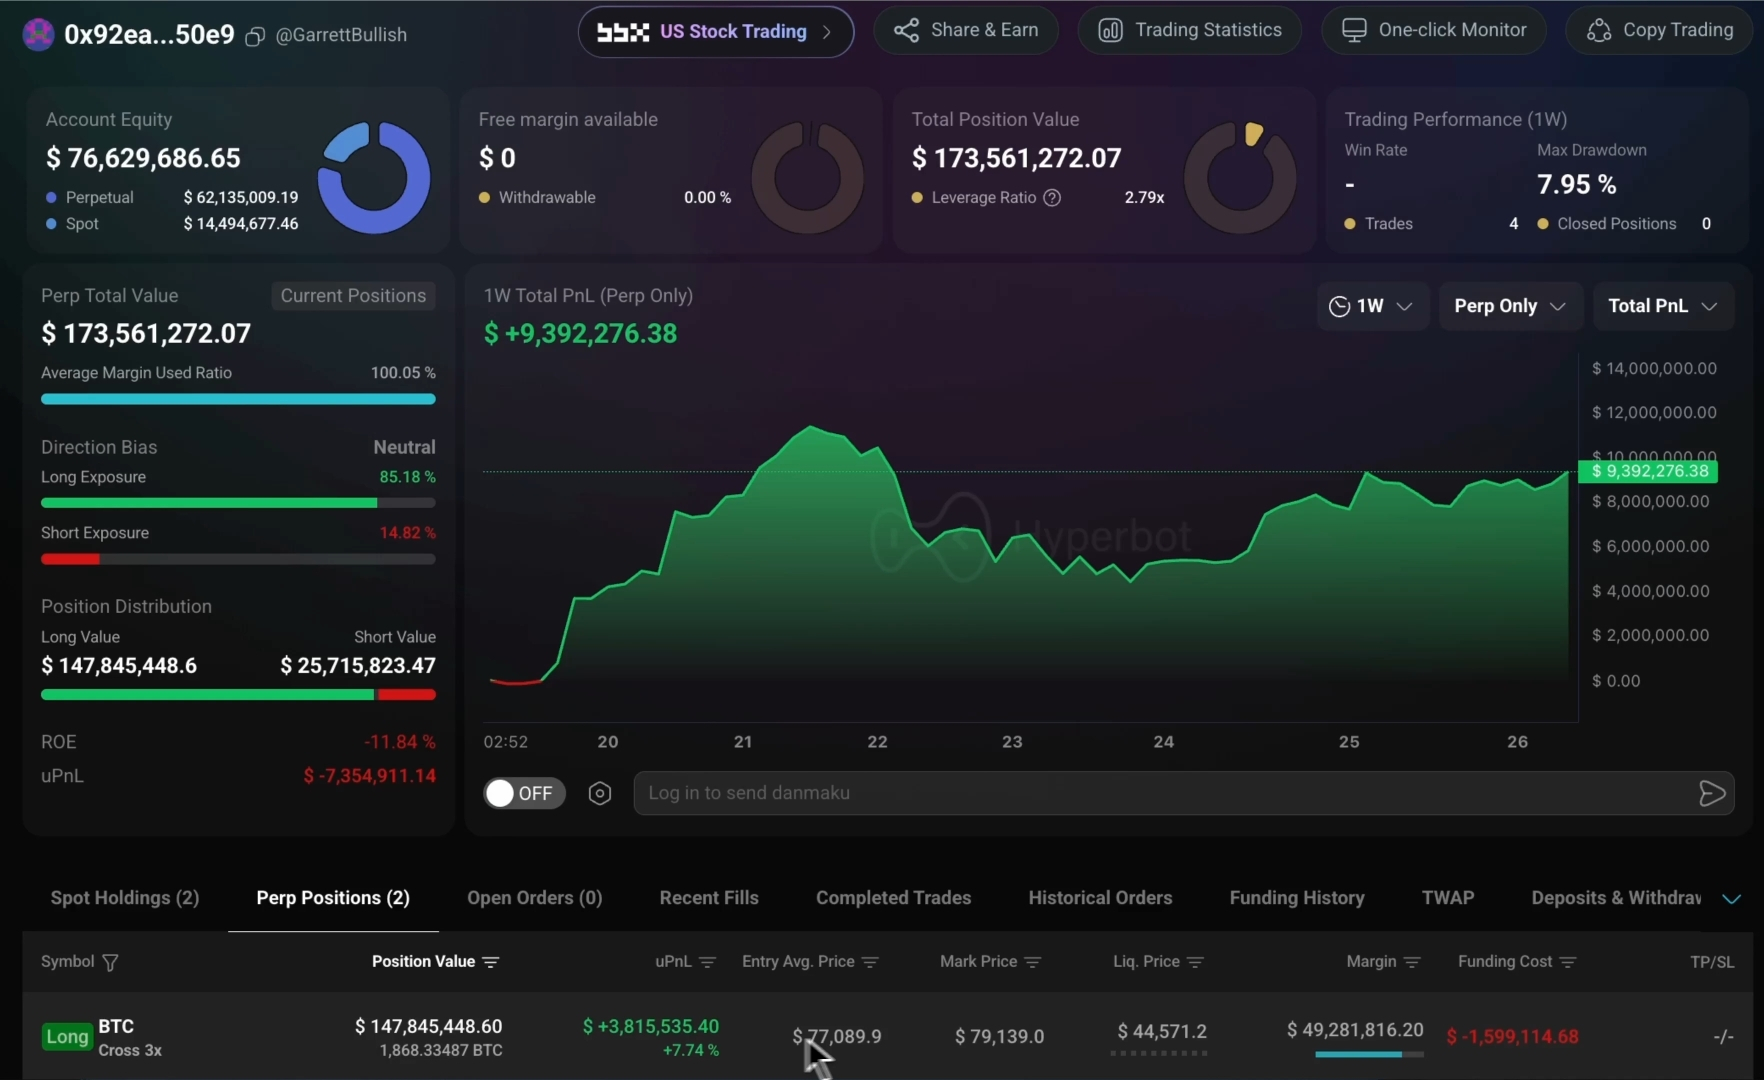Open Deposits & Withdrawals tab

point(1616,898)
